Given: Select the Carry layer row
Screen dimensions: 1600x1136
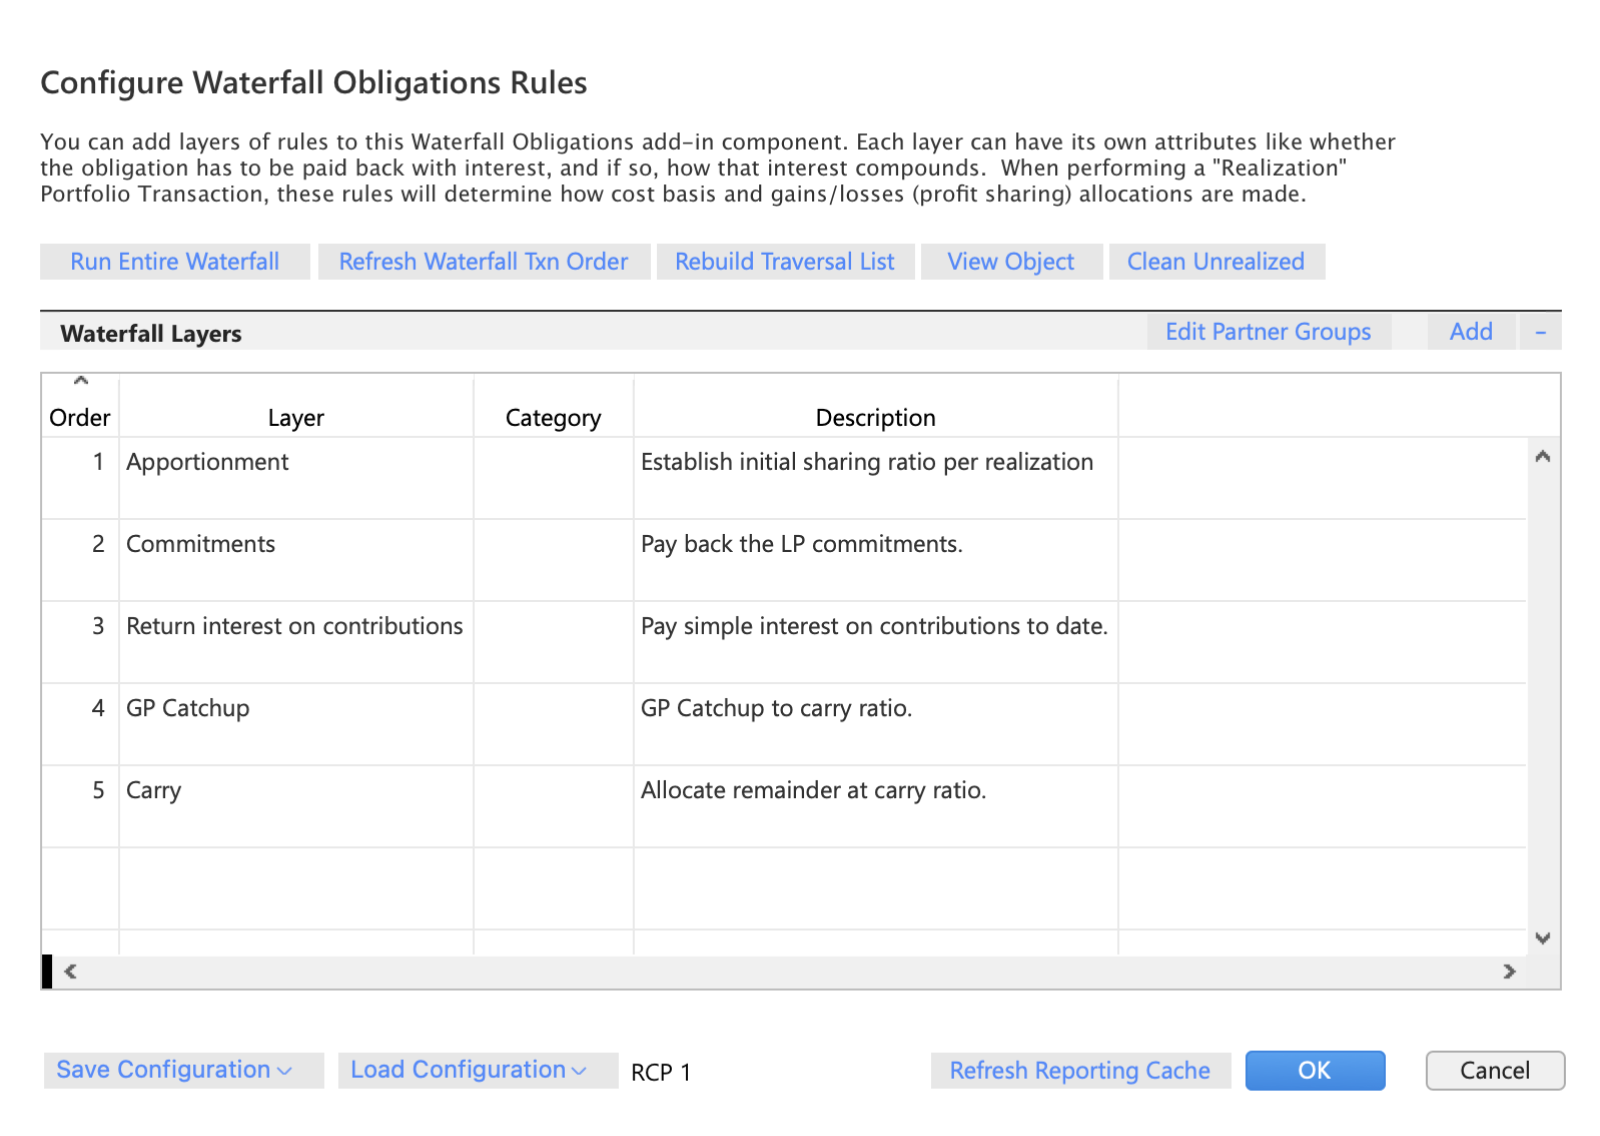Looking at the screenshot, I should pyautogui.click(x=784, y=806).
